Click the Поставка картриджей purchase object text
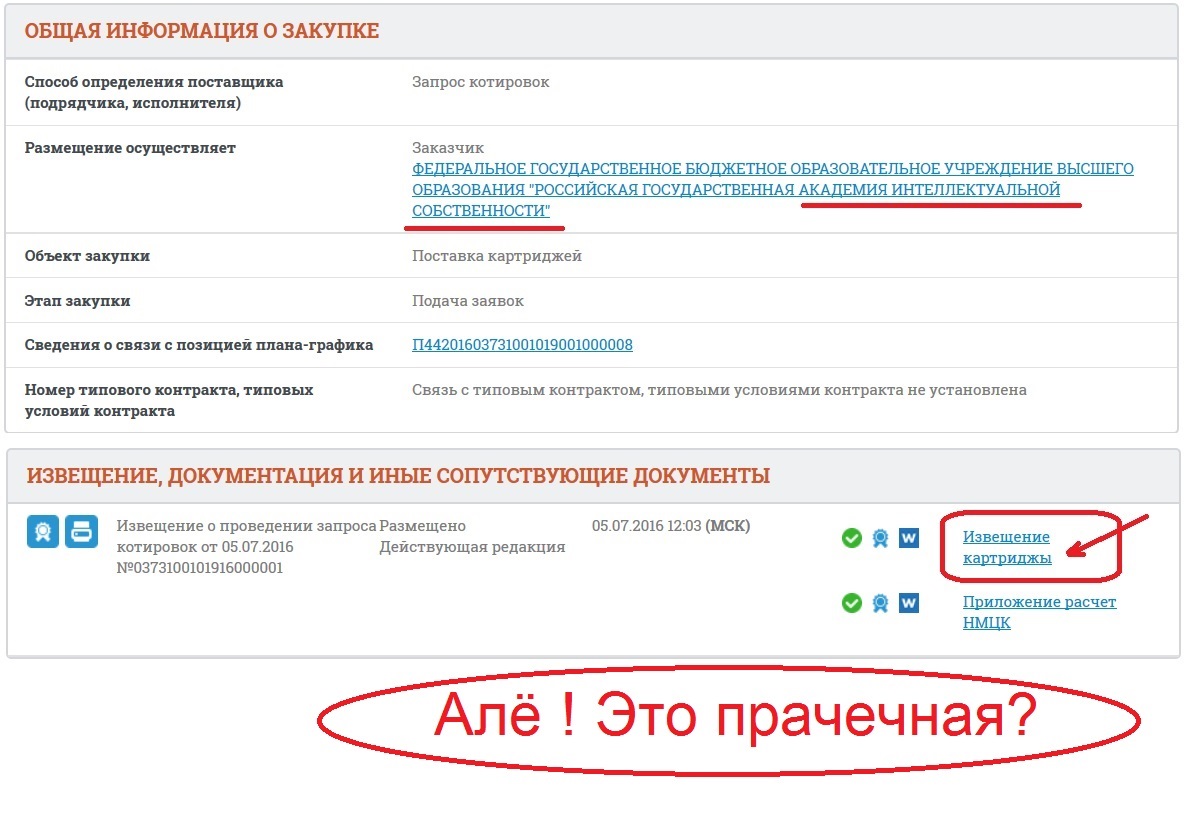Screen dimensions: 1193x822 click(496, 256)
